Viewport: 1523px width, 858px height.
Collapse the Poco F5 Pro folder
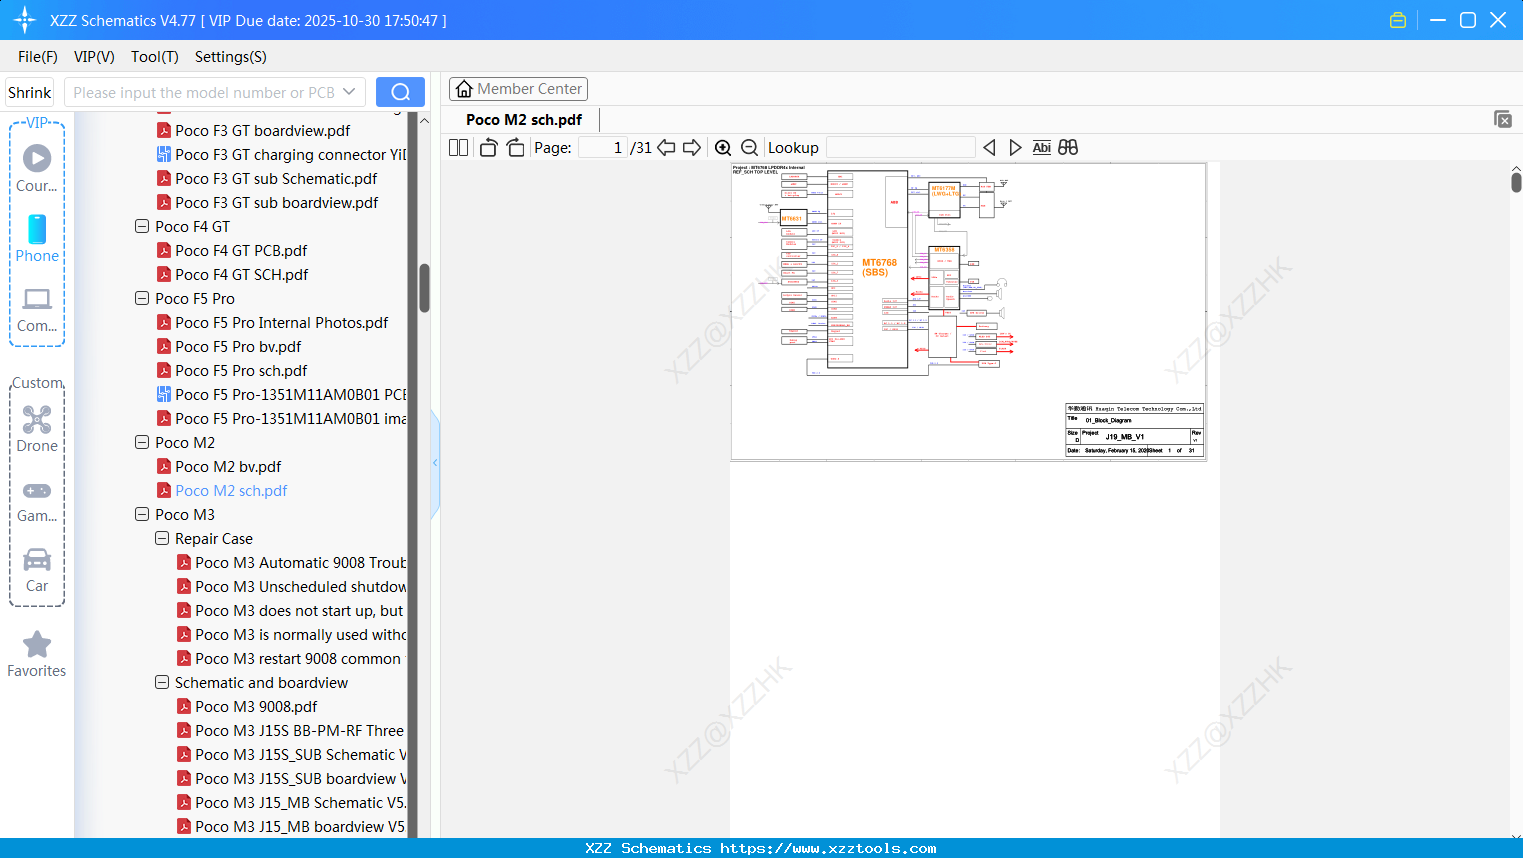pyautogui.click(x=142, y=298)
